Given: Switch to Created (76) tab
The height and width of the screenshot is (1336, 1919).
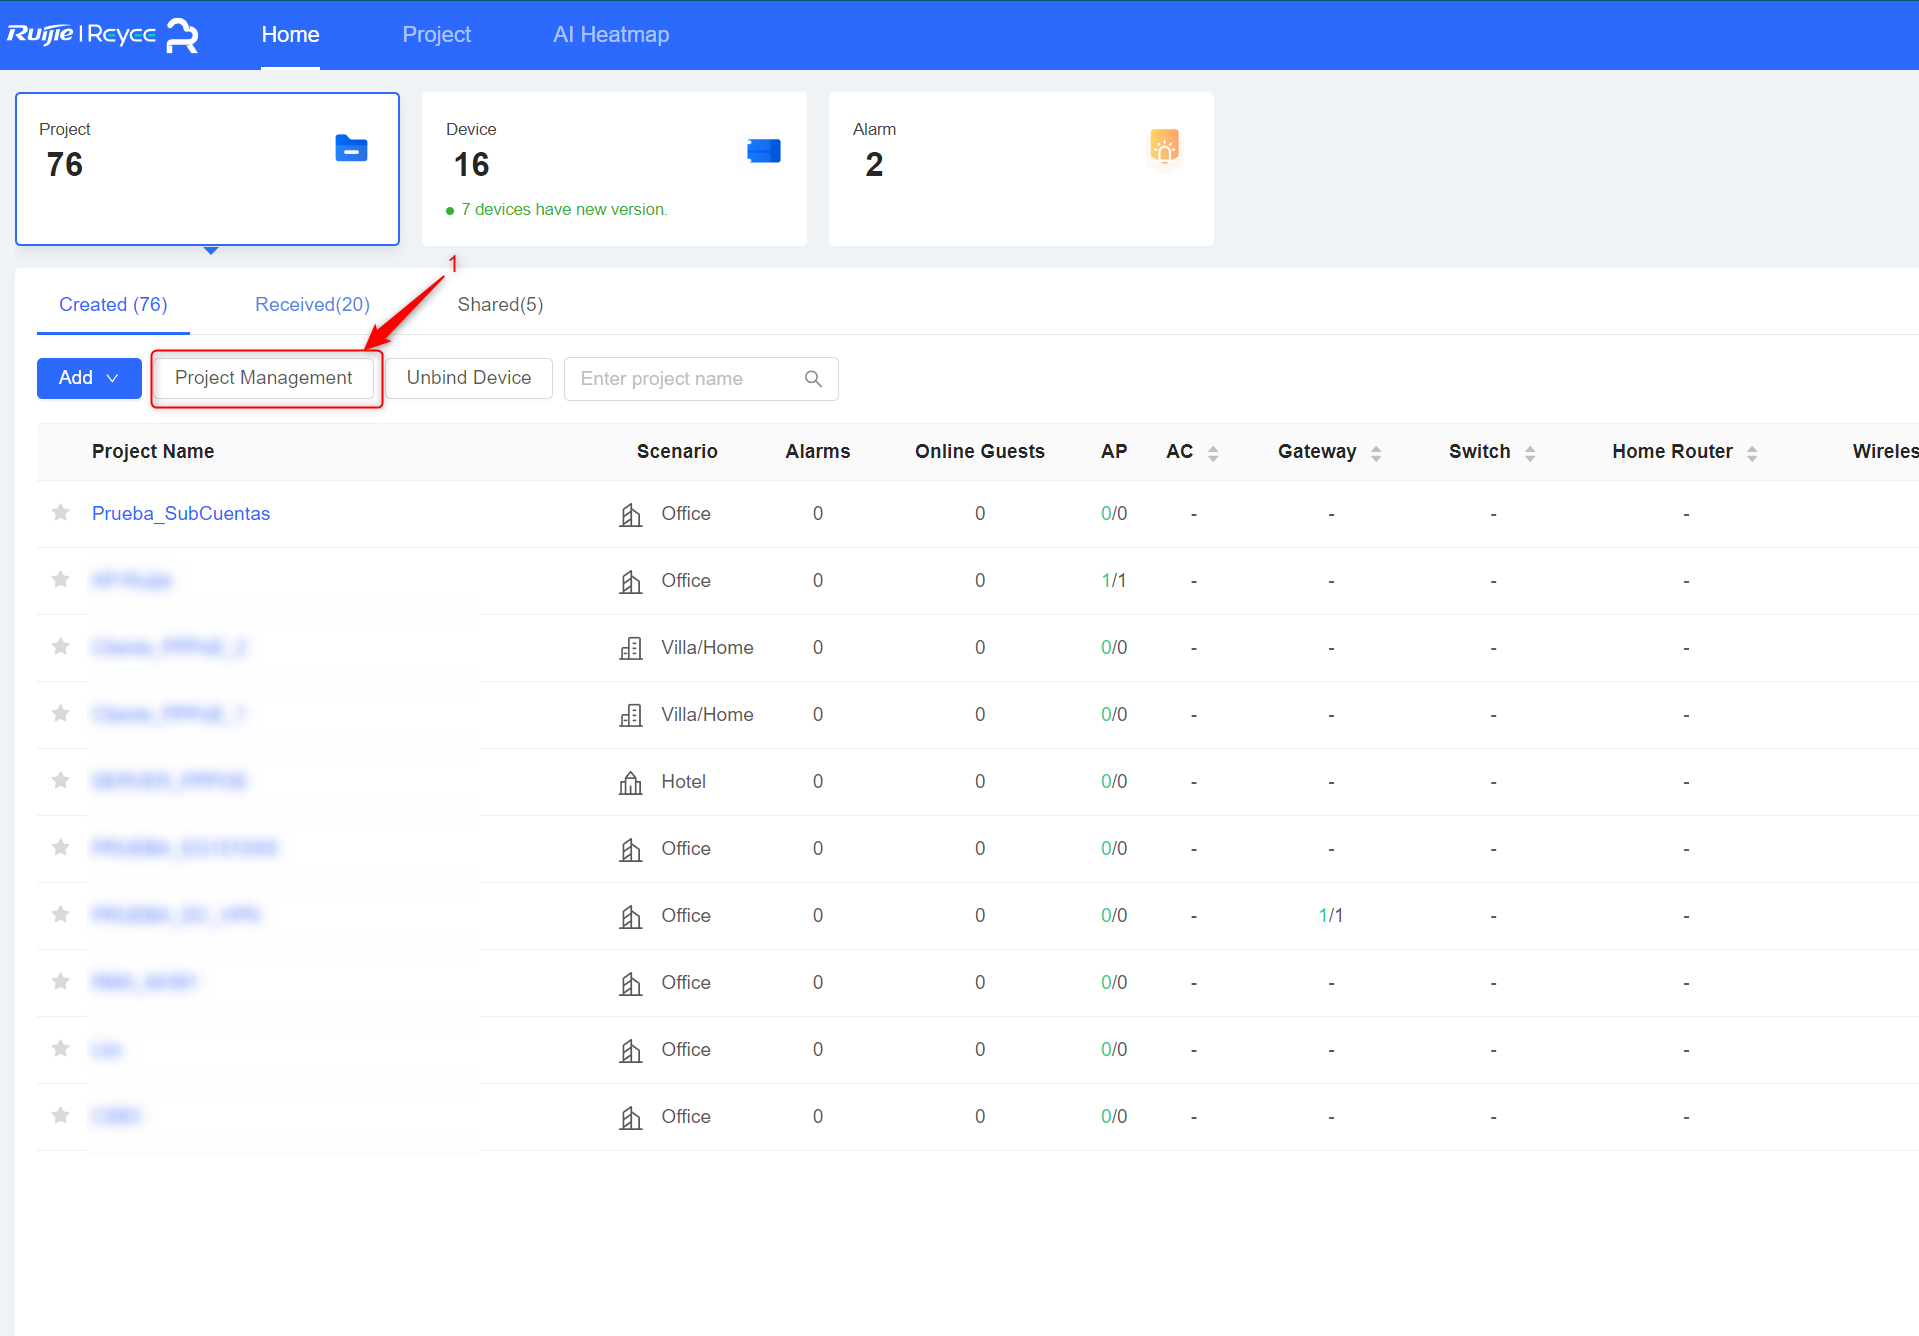Looking at the screenshot, I should [x=113, y=305].
